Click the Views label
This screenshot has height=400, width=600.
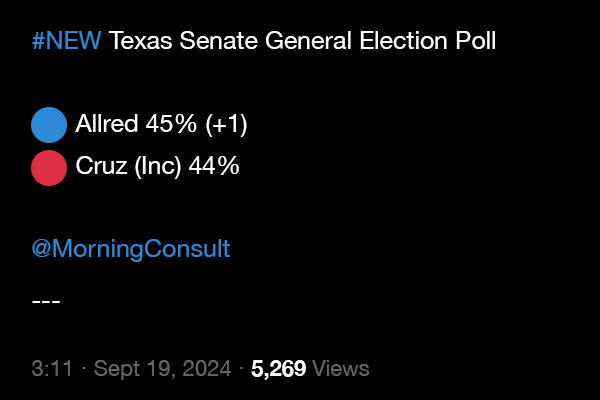(x=341, y=369)
